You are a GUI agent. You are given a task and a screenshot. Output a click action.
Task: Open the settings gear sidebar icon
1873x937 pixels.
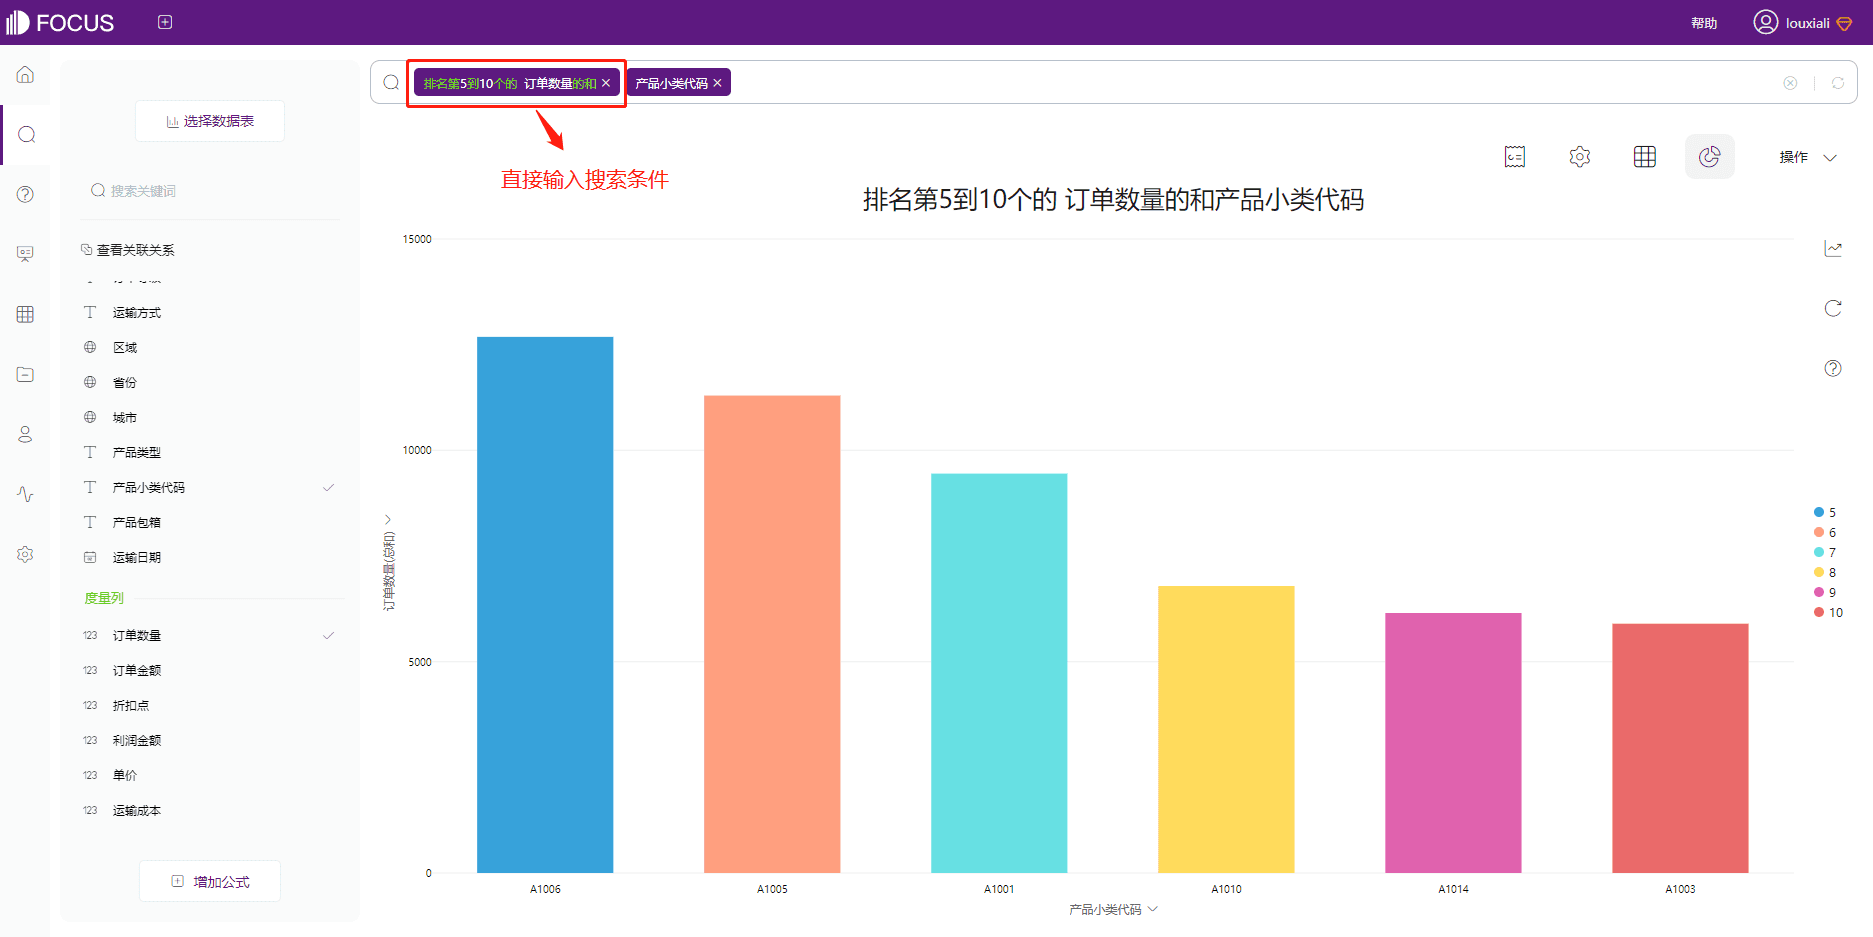[25, 554]
